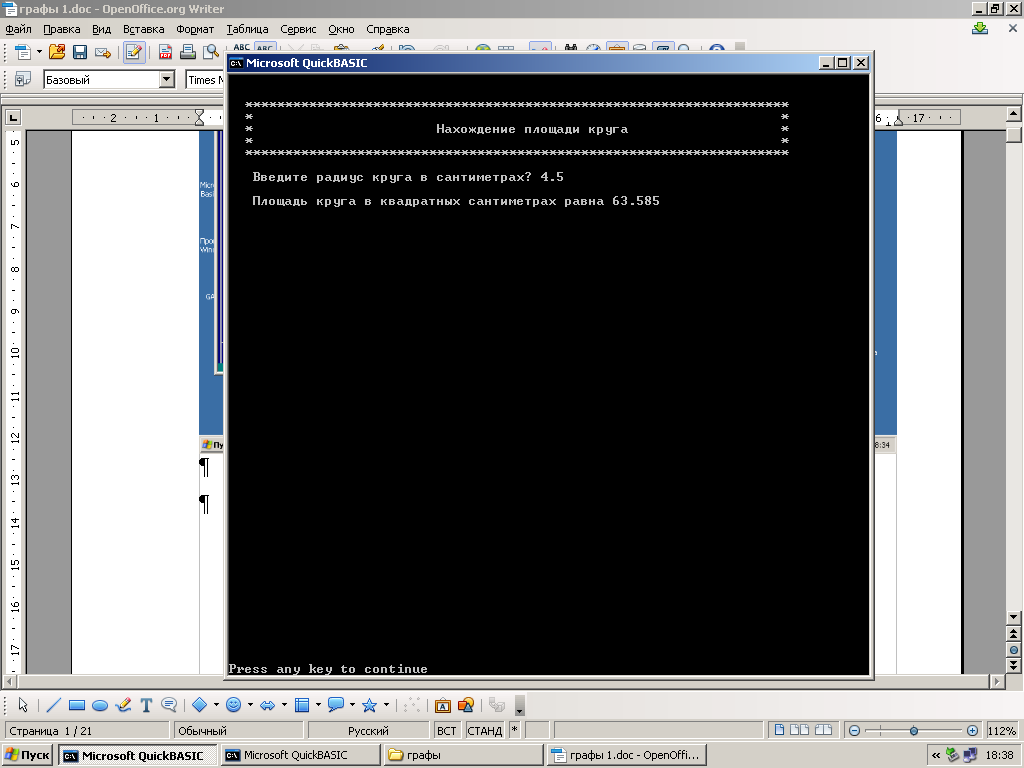
Task: Click the Basic Shapes diamond icon
Action: tap(200, 705)
